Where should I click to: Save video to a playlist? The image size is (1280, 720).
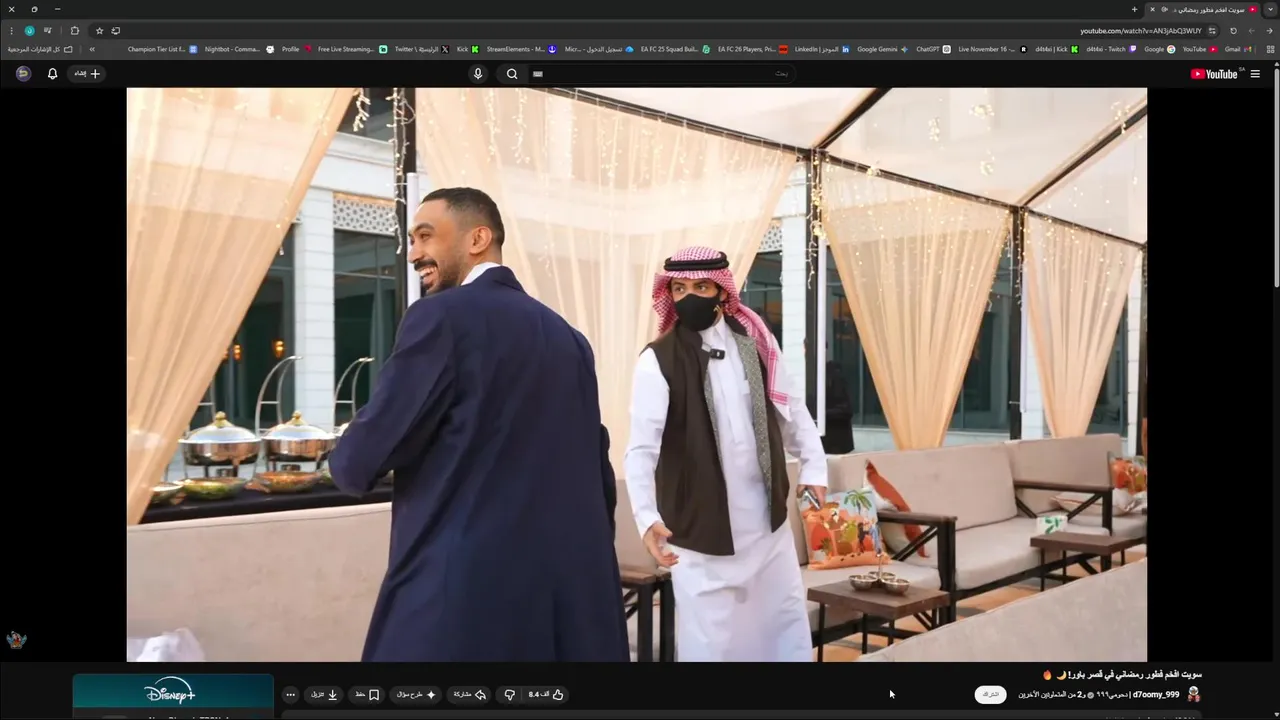pos(367,694)
